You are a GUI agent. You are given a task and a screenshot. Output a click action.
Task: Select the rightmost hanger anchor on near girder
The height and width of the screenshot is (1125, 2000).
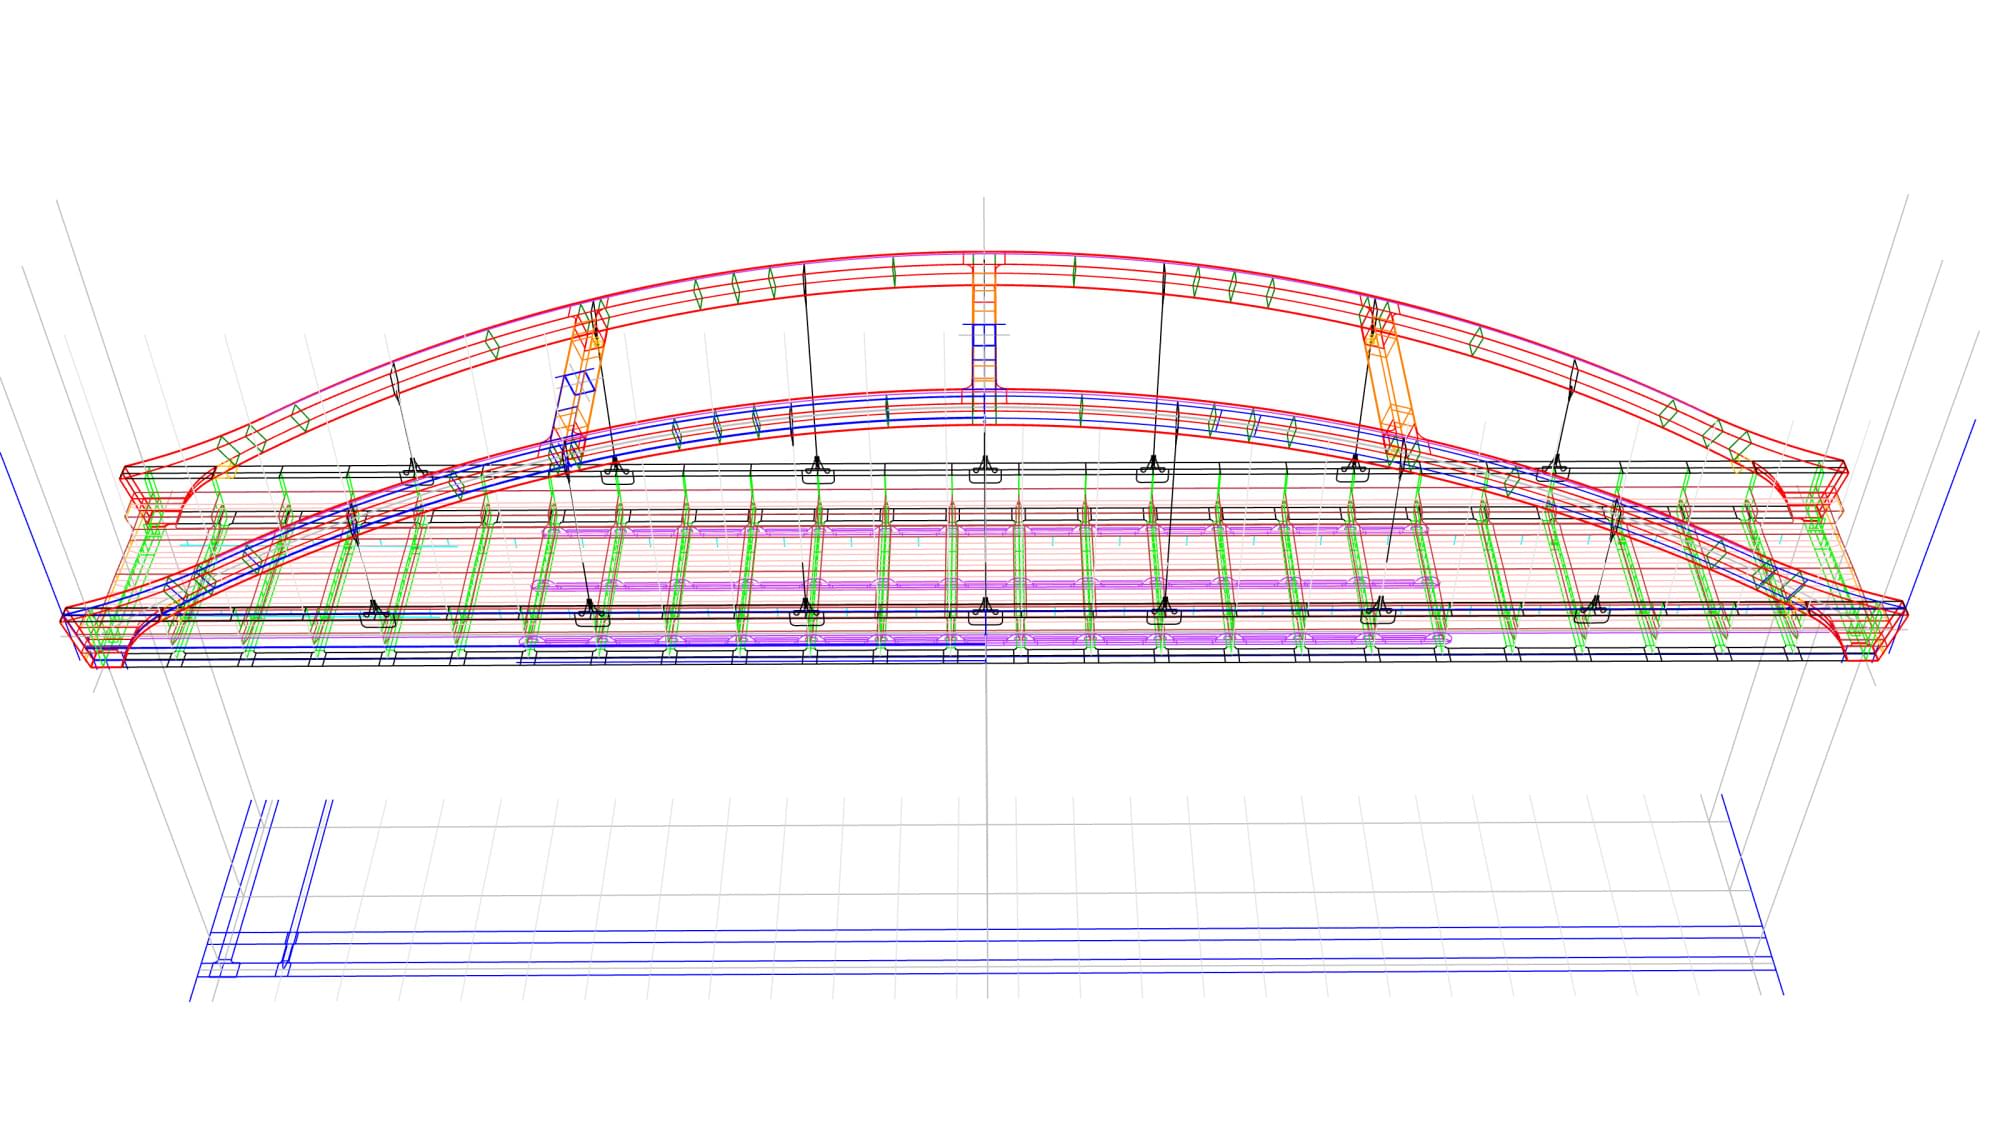tap(1593, 610)
